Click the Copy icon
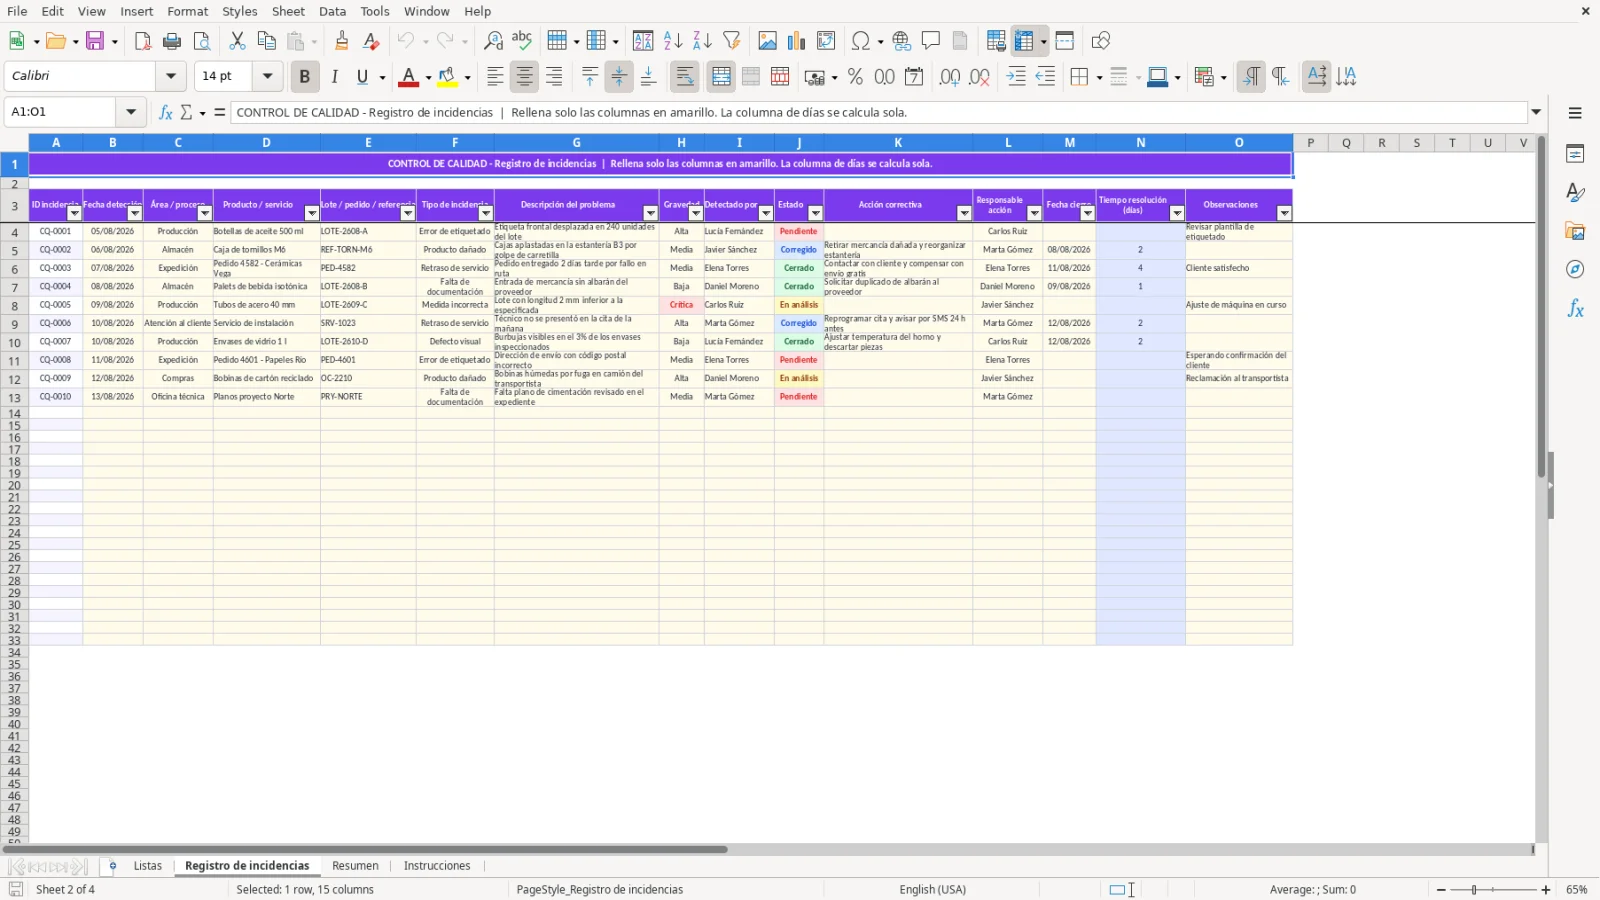 pyautogui.click(x=266, y=41)
